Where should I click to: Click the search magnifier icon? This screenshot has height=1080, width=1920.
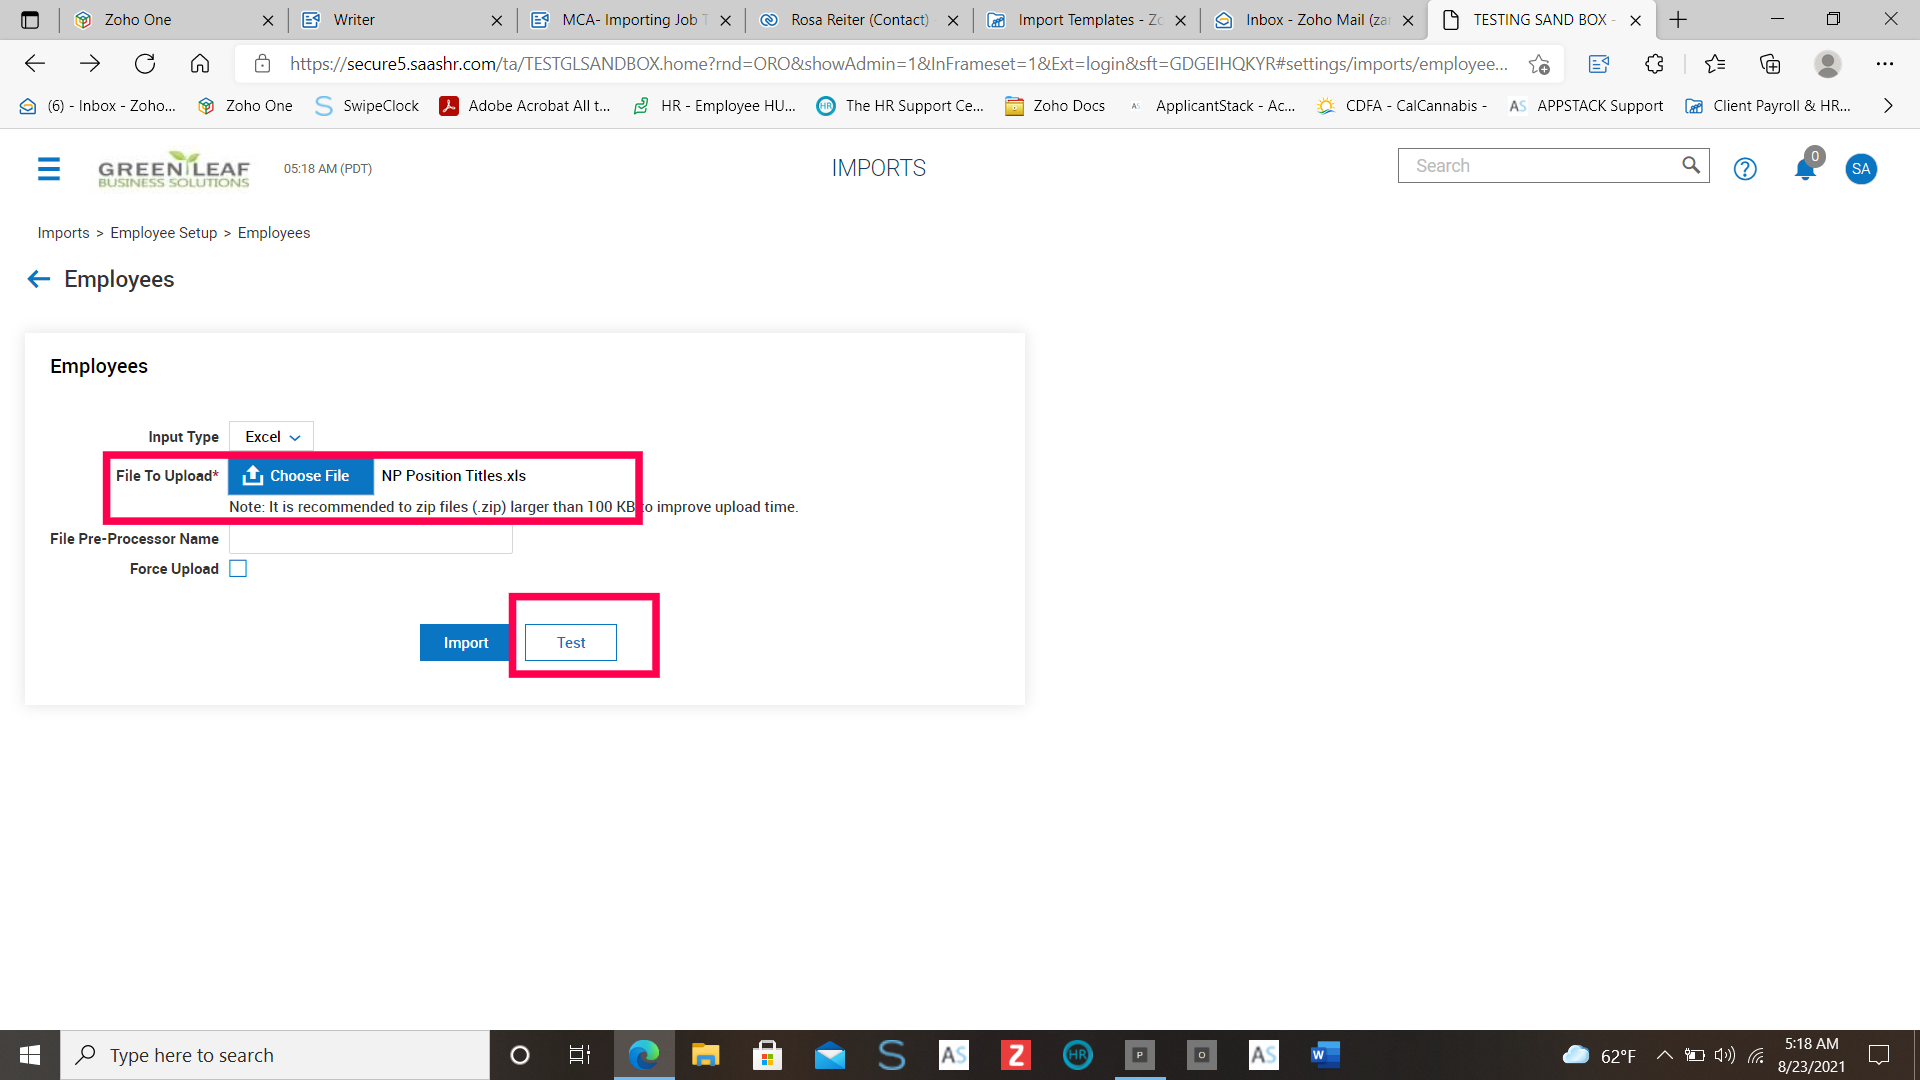[1690, 166]
